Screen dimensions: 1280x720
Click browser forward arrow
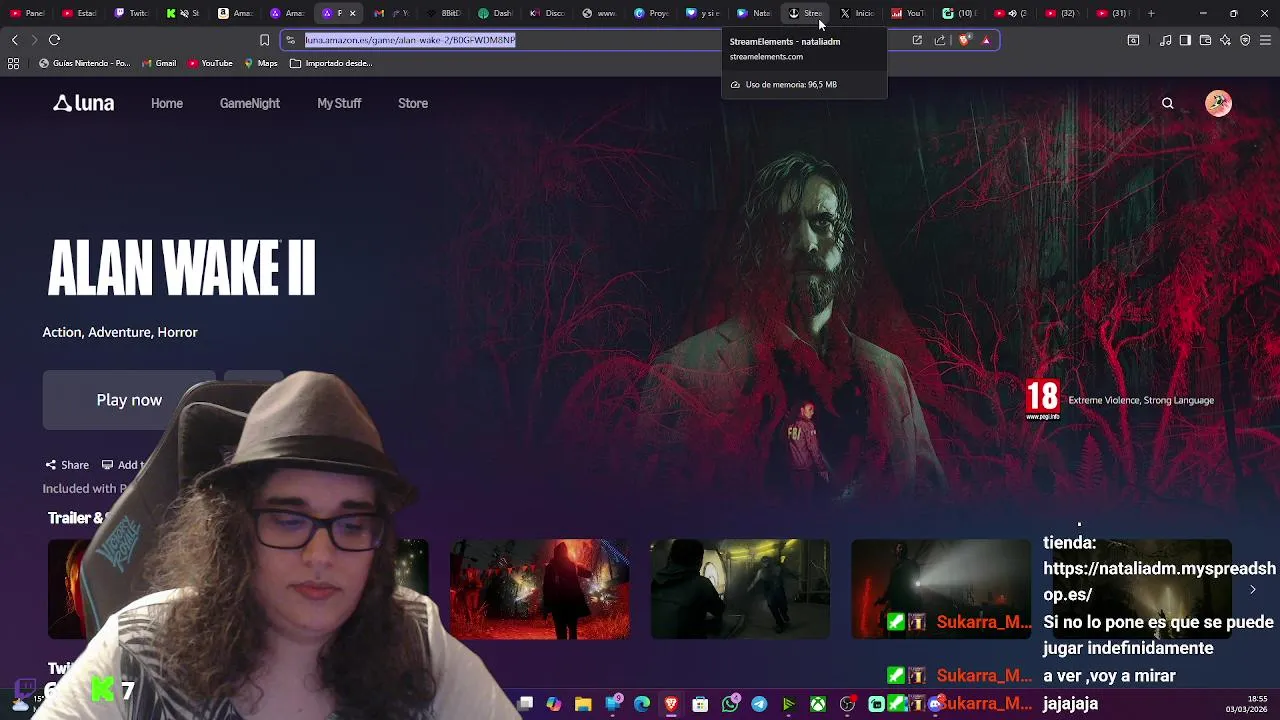pos(34,40)
